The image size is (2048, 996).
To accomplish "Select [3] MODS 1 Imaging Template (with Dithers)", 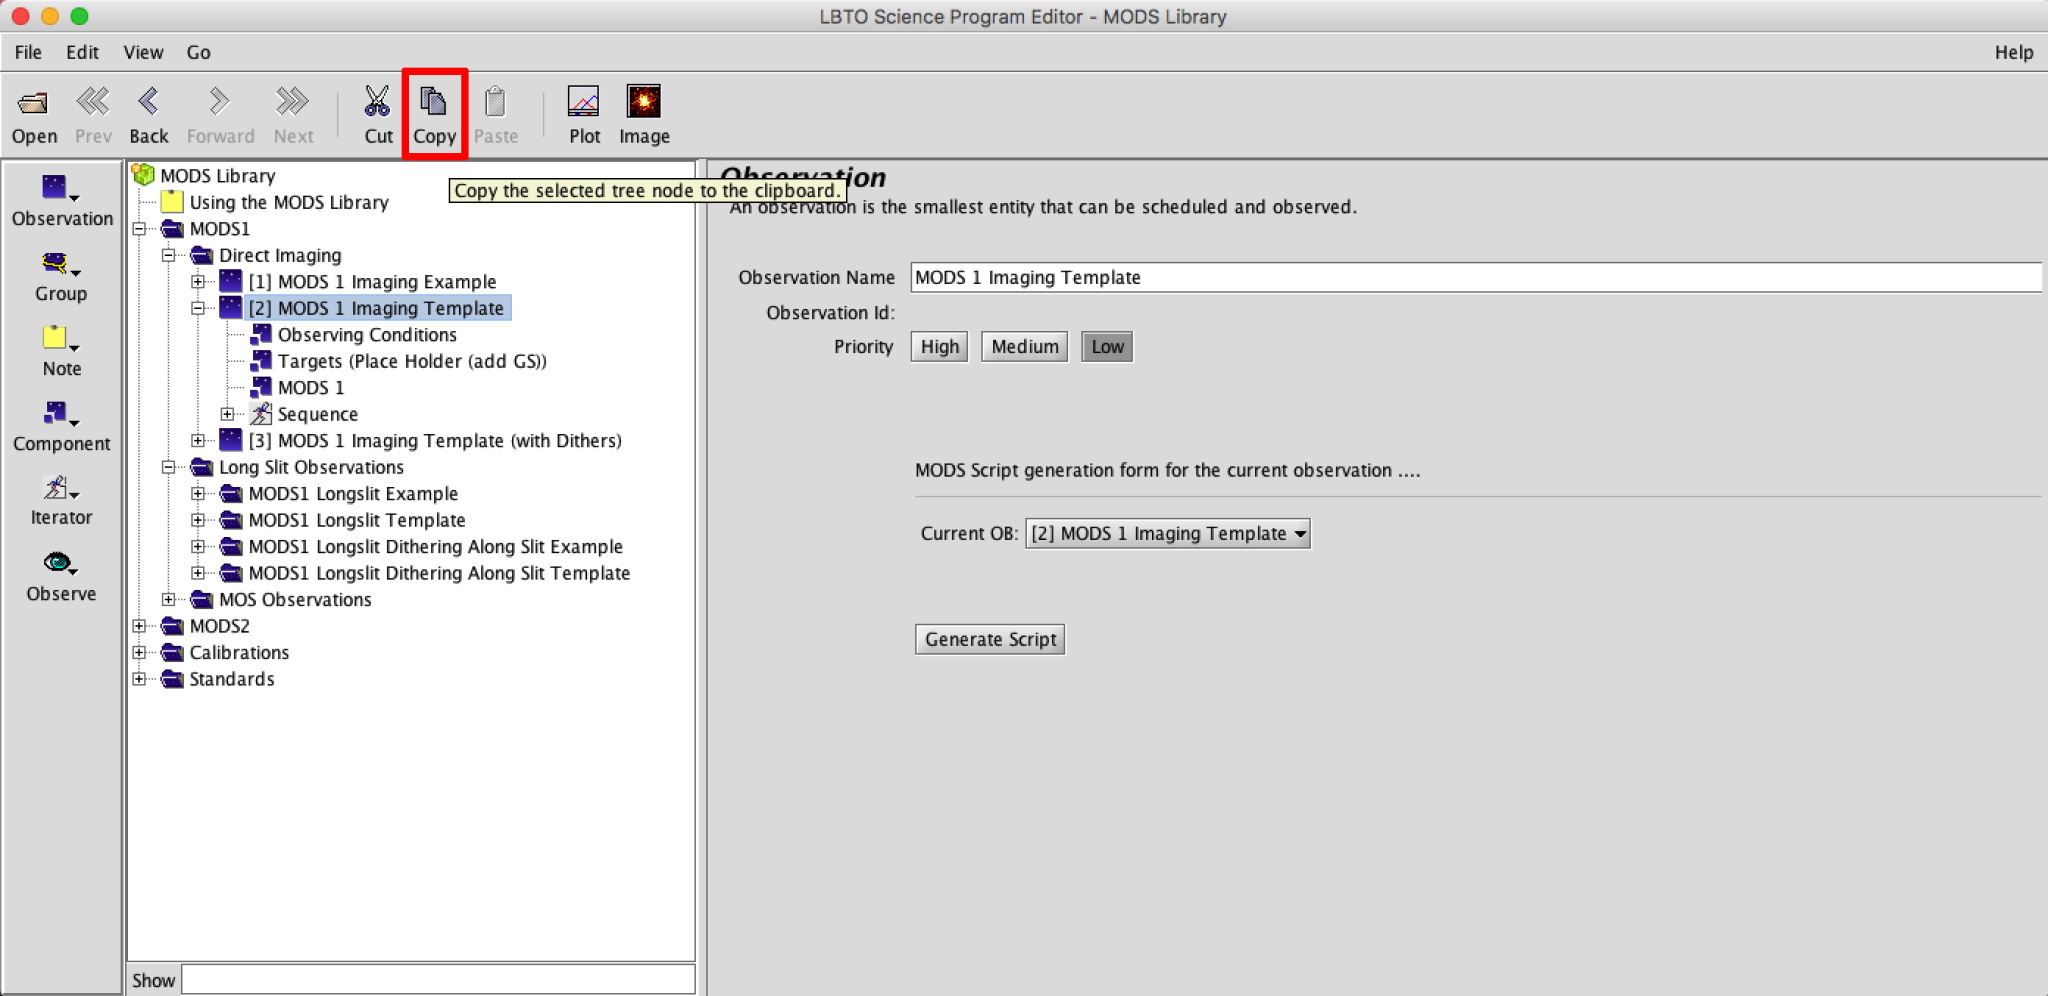I will [435, 441].
